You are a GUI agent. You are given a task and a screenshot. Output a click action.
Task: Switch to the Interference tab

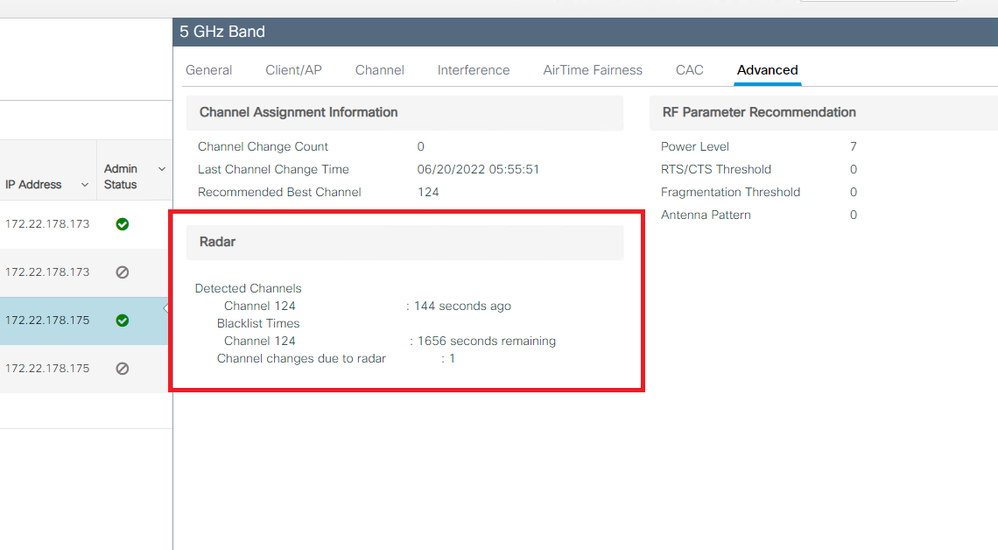point(474,70)
